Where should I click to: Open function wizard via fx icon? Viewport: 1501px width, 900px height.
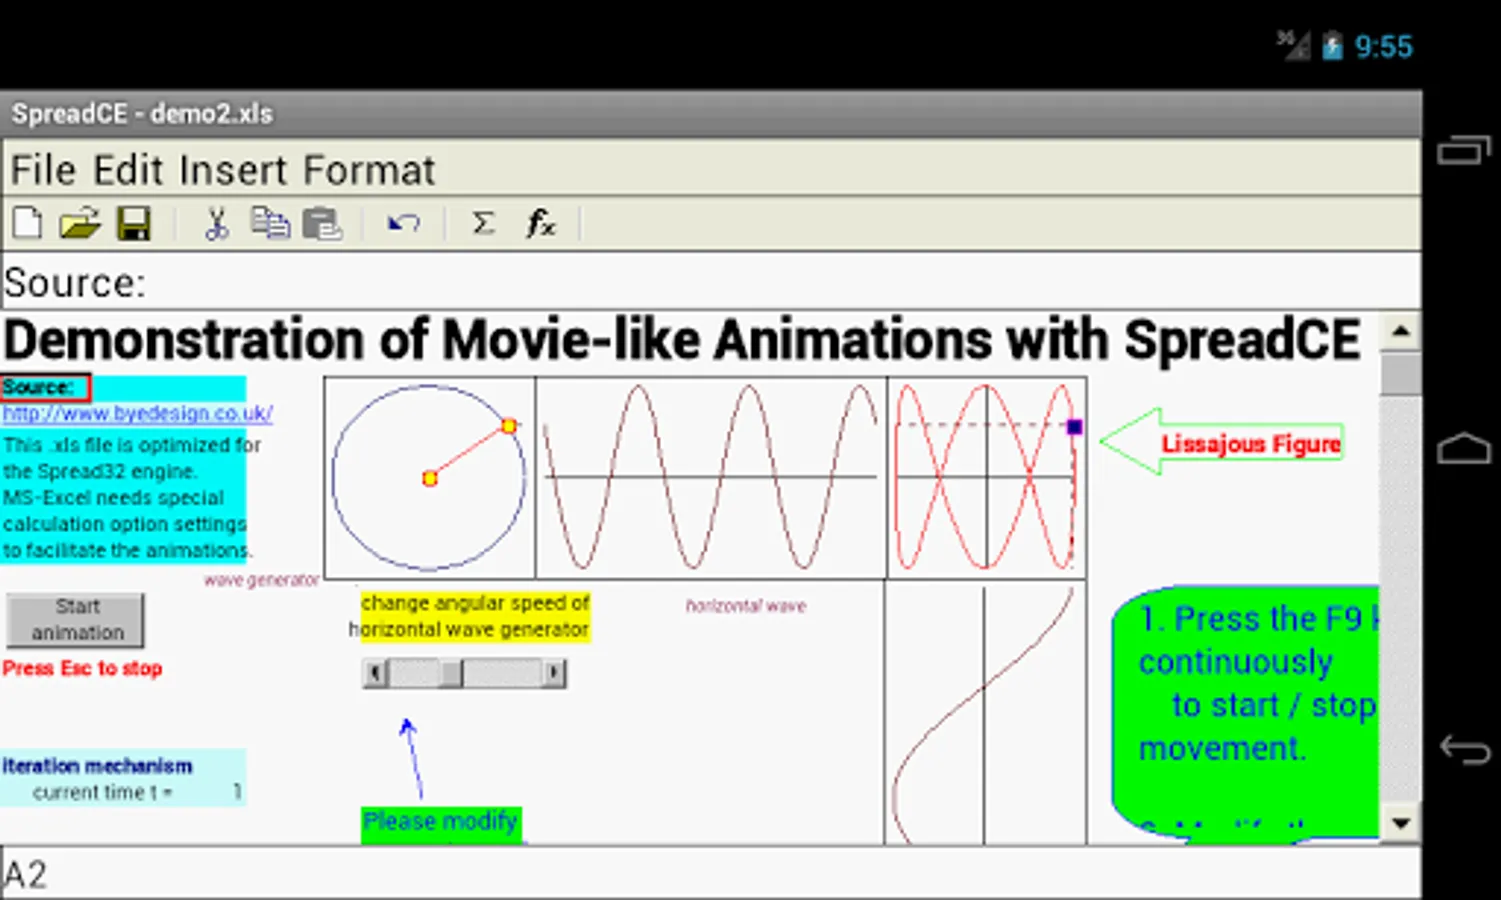[x=540, y=223]
